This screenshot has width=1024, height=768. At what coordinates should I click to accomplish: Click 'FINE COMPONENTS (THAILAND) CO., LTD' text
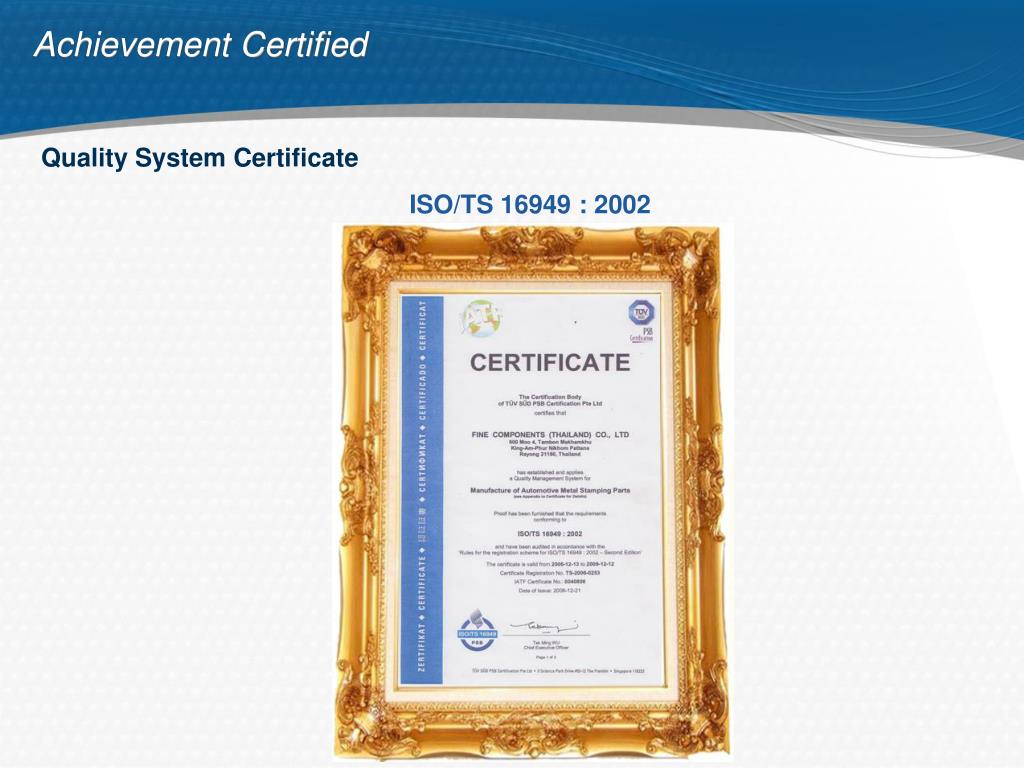point(550,434)
